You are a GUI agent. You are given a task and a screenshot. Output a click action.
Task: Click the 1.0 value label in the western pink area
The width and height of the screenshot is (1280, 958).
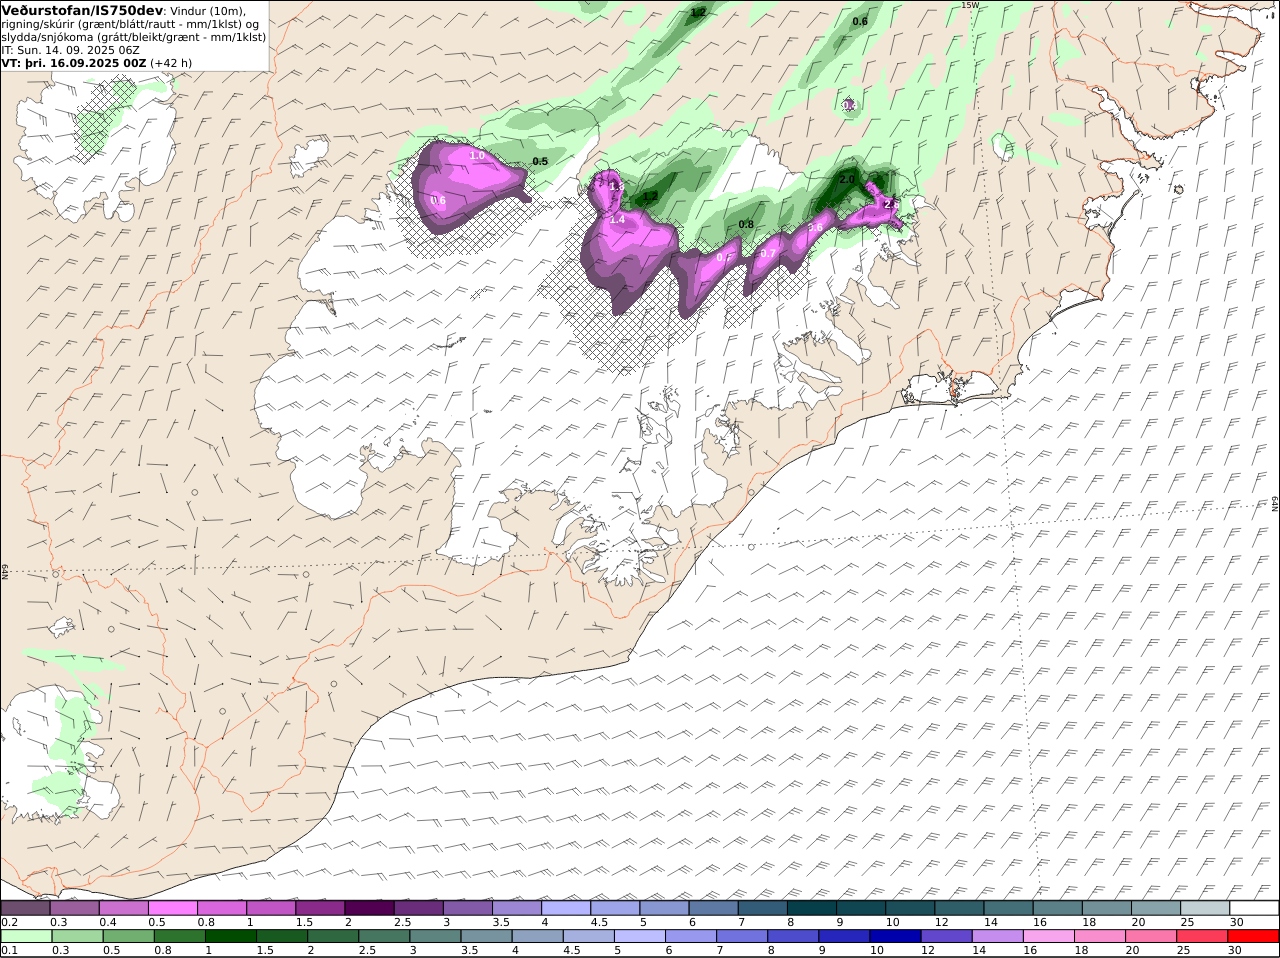click(x=477, y=155)
